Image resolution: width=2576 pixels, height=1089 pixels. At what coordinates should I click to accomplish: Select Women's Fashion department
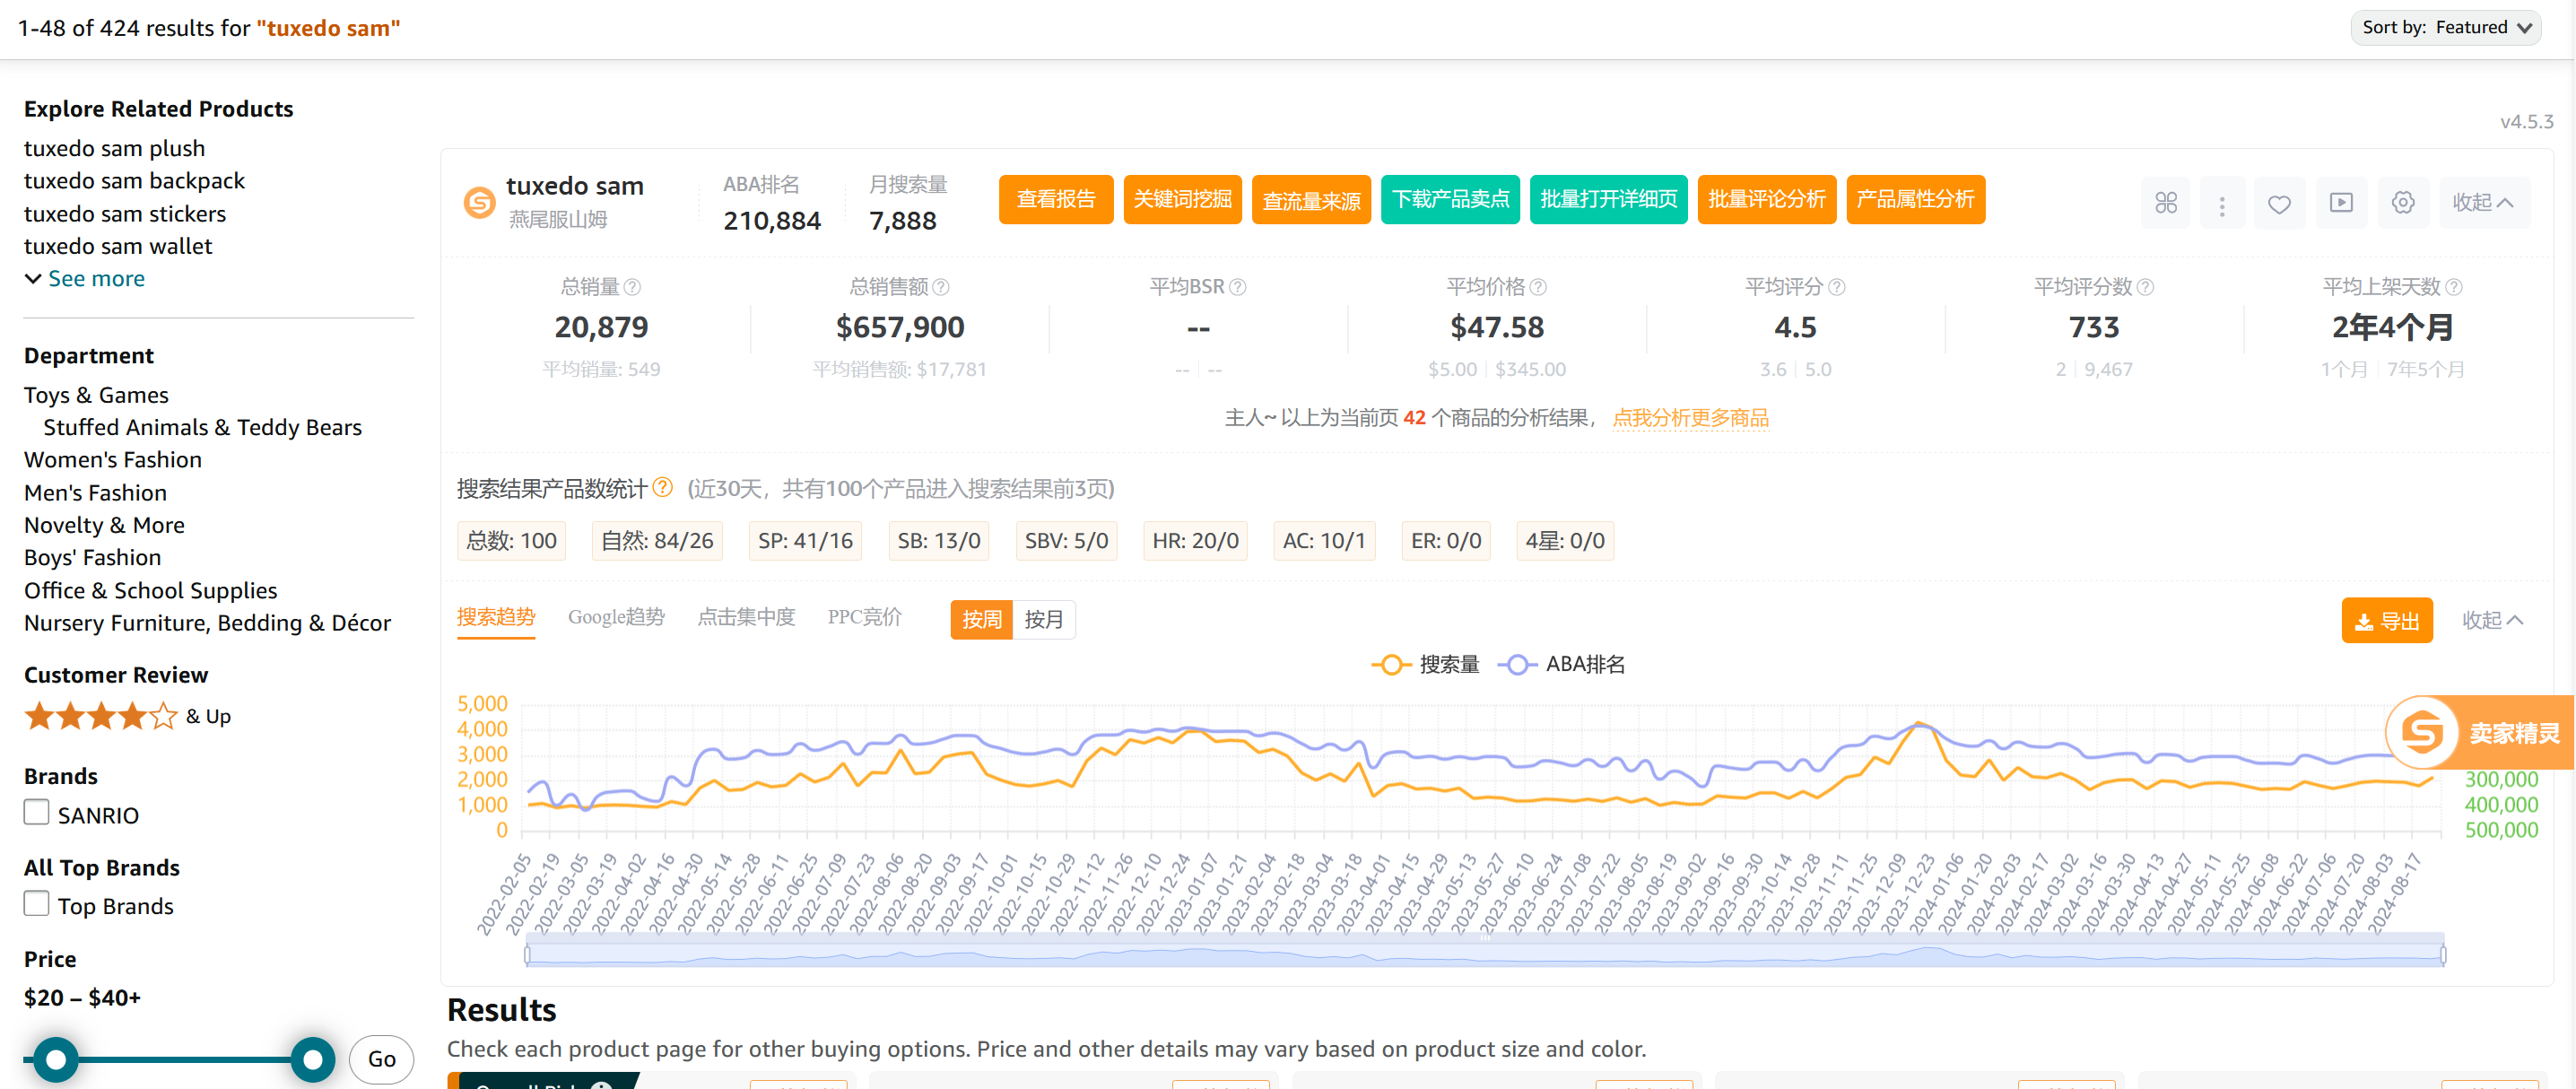[x=113, y=460]
